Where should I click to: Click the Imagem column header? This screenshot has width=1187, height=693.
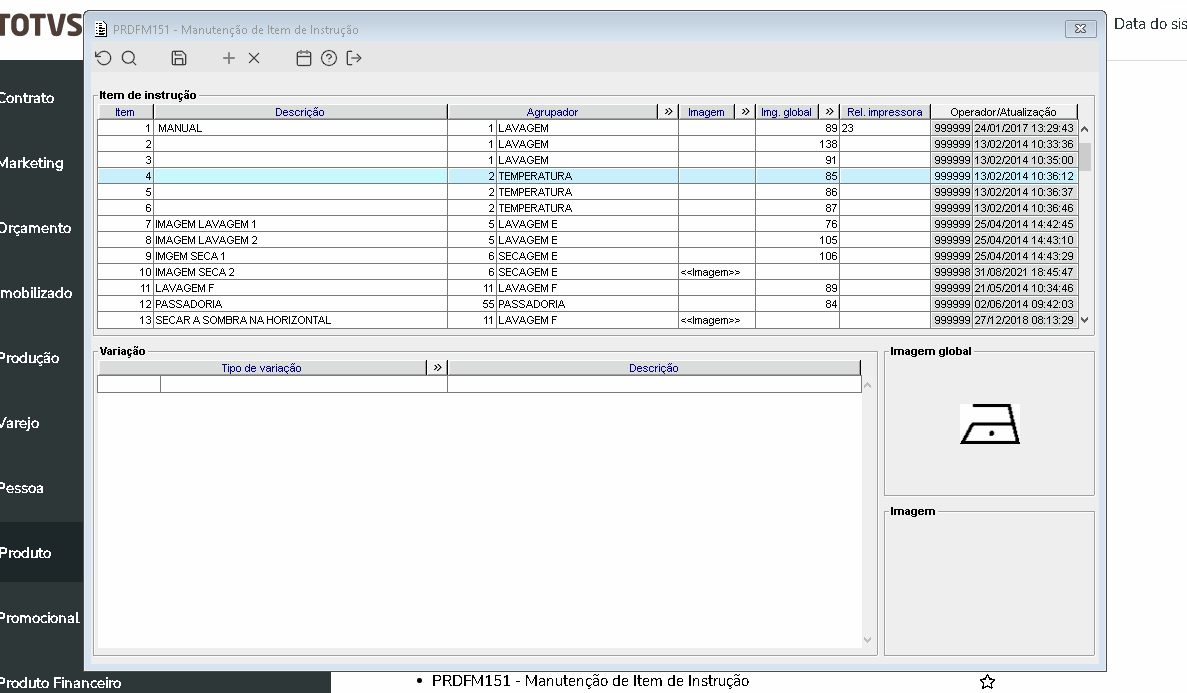706,112
